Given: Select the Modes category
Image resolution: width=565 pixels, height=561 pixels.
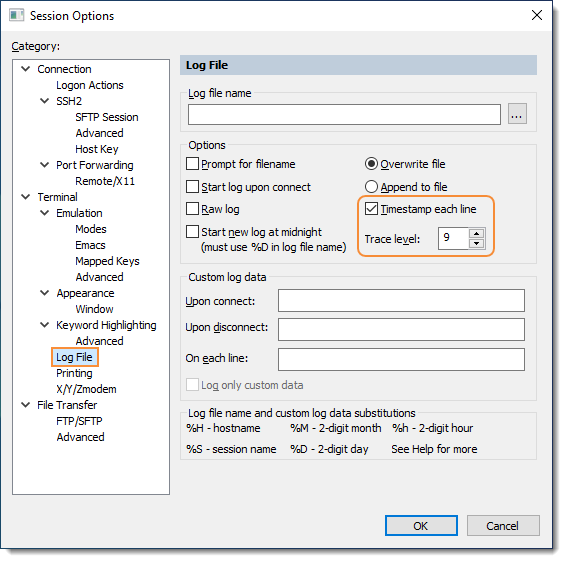Looking at the screenshot, I should [x=91, y=229].
